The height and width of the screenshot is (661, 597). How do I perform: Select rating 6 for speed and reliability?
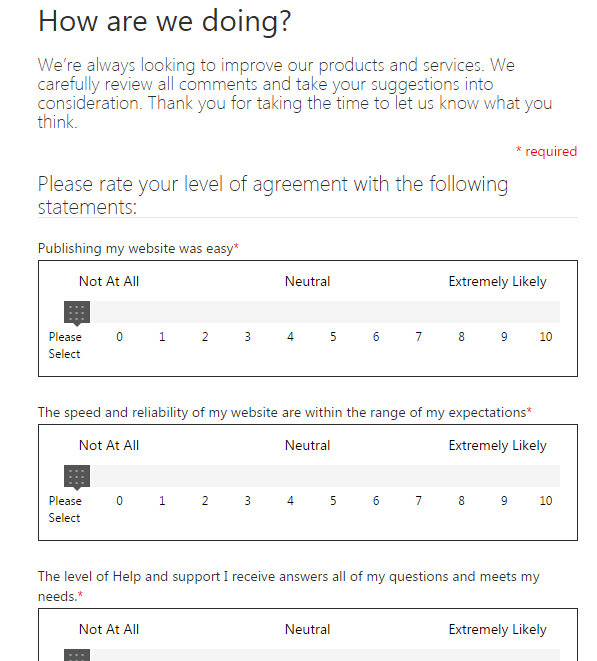click(376, 500)
